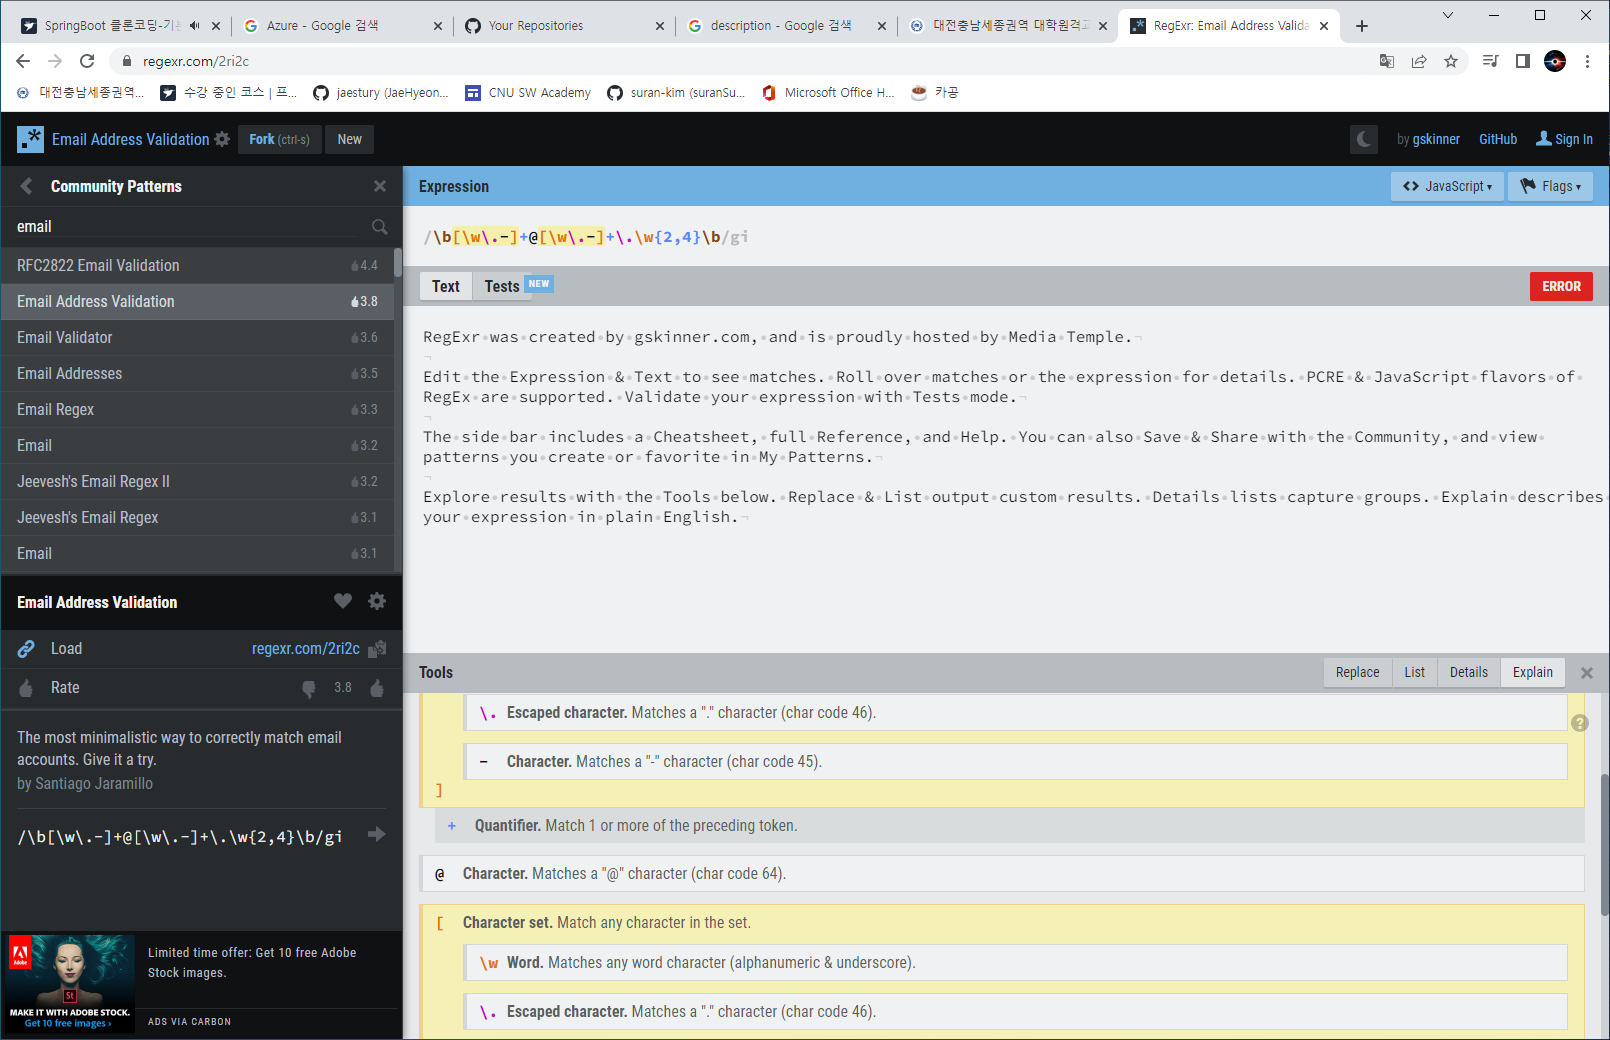Select Explain tool tab
Image resolution: width=1610 pixels, height=1040 pixels.
pos(1532,672)
